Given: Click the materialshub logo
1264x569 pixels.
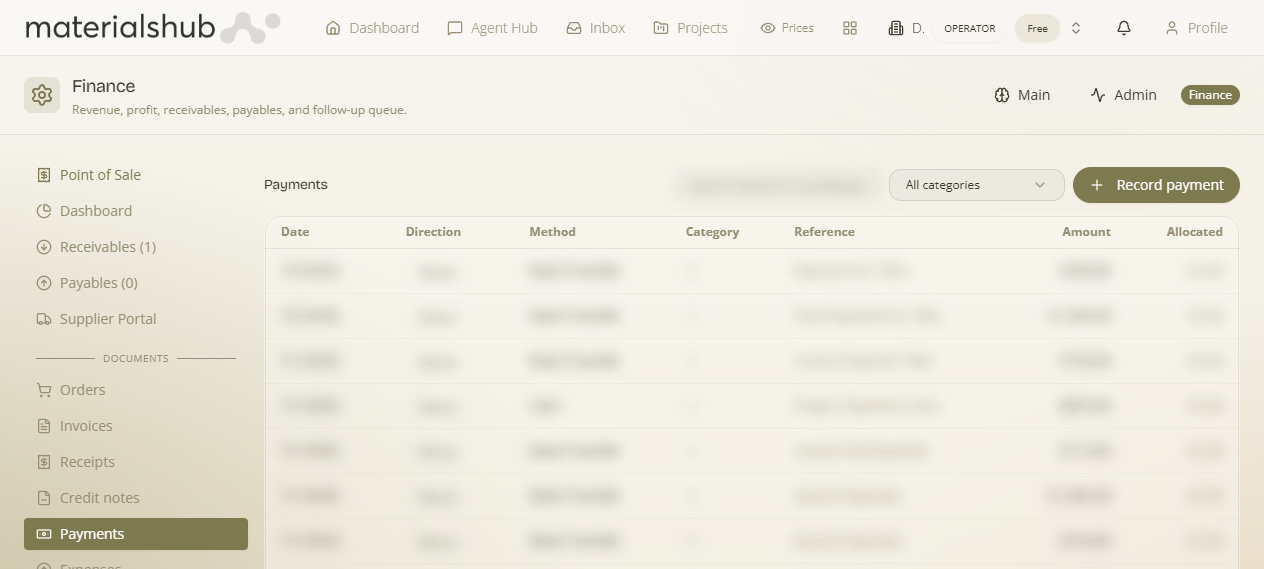Looking at the screenshot, I should pos(152,28).
